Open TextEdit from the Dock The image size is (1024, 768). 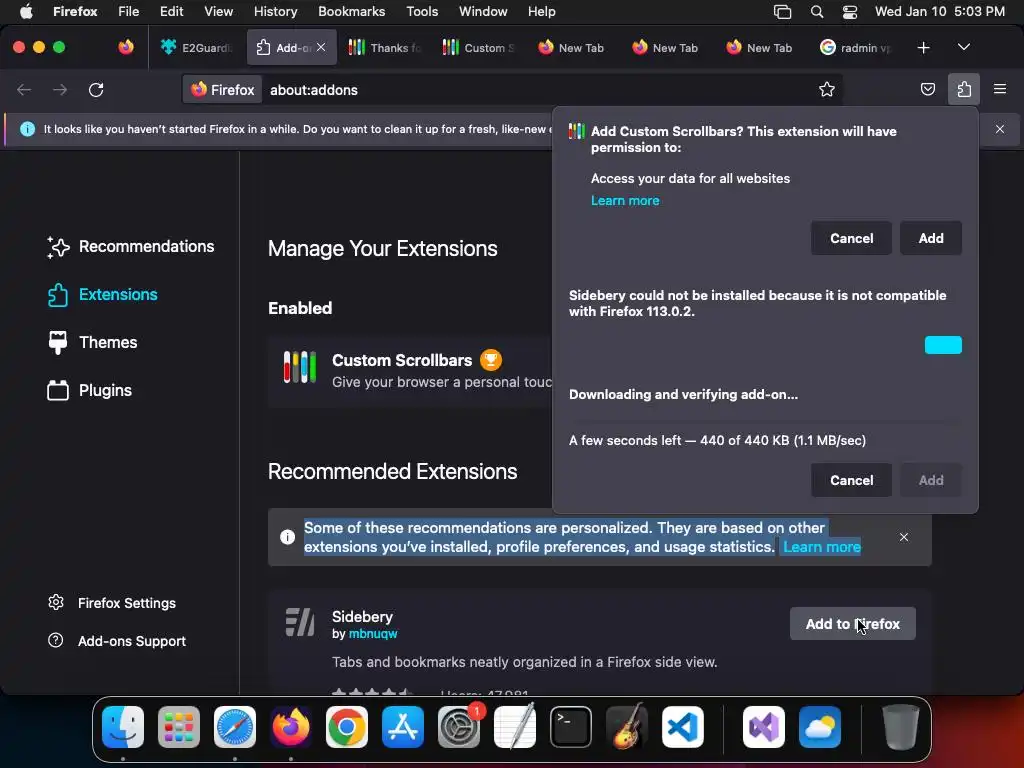coord(515,727)
